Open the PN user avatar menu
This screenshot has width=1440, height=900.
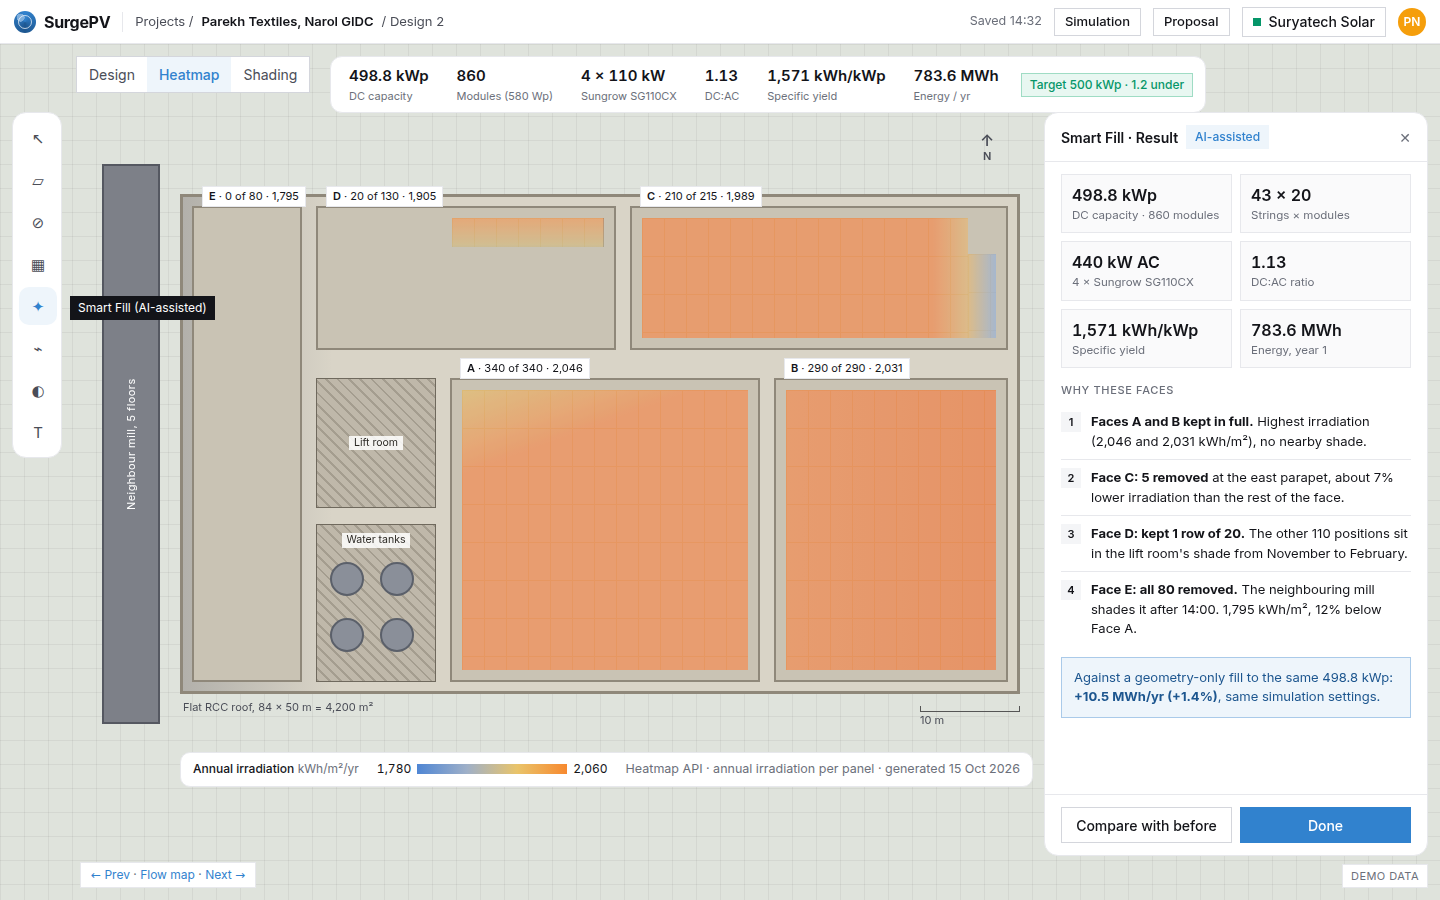(1412, 22)
